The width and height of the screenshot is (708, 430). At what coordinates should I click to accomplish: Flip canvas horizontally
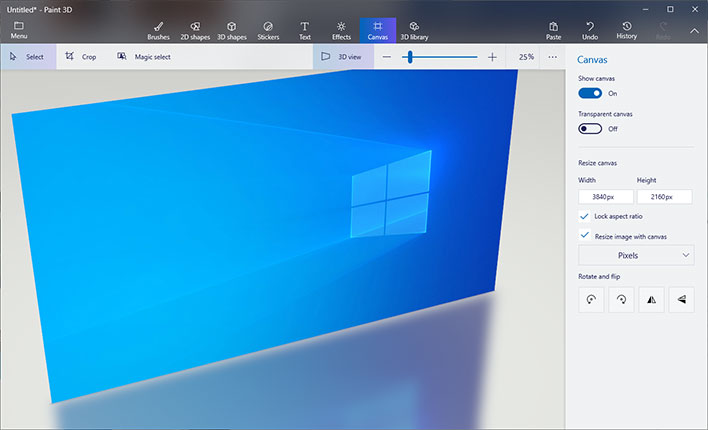651,299
